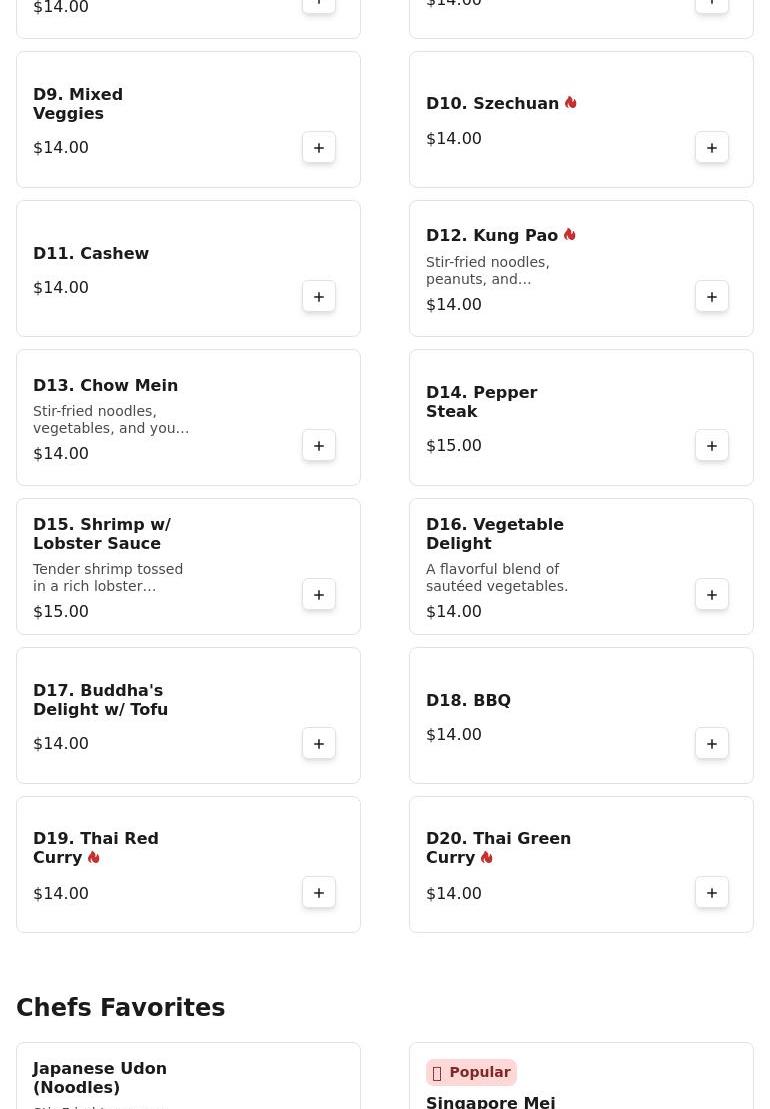Click plus button for D18. BBQ
This screenshot has height=1109, width=770.
tap(712, 744)
